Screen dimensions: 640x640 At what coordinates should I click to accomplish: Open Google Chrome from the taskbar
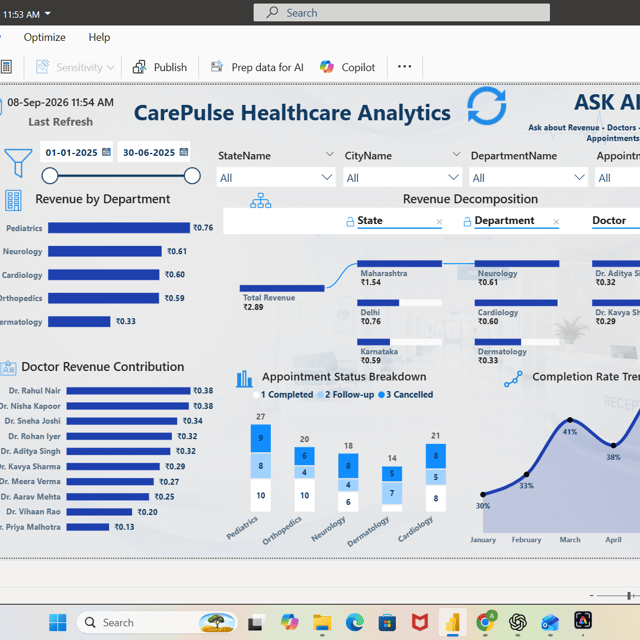485,622
